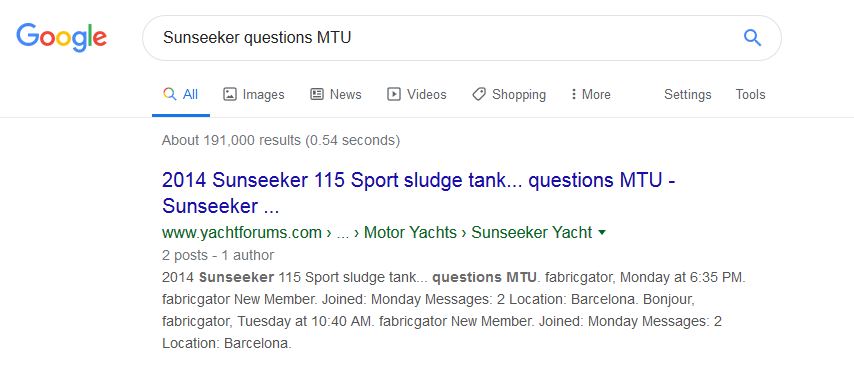Switch to the Images results tab label

point(264,94)
